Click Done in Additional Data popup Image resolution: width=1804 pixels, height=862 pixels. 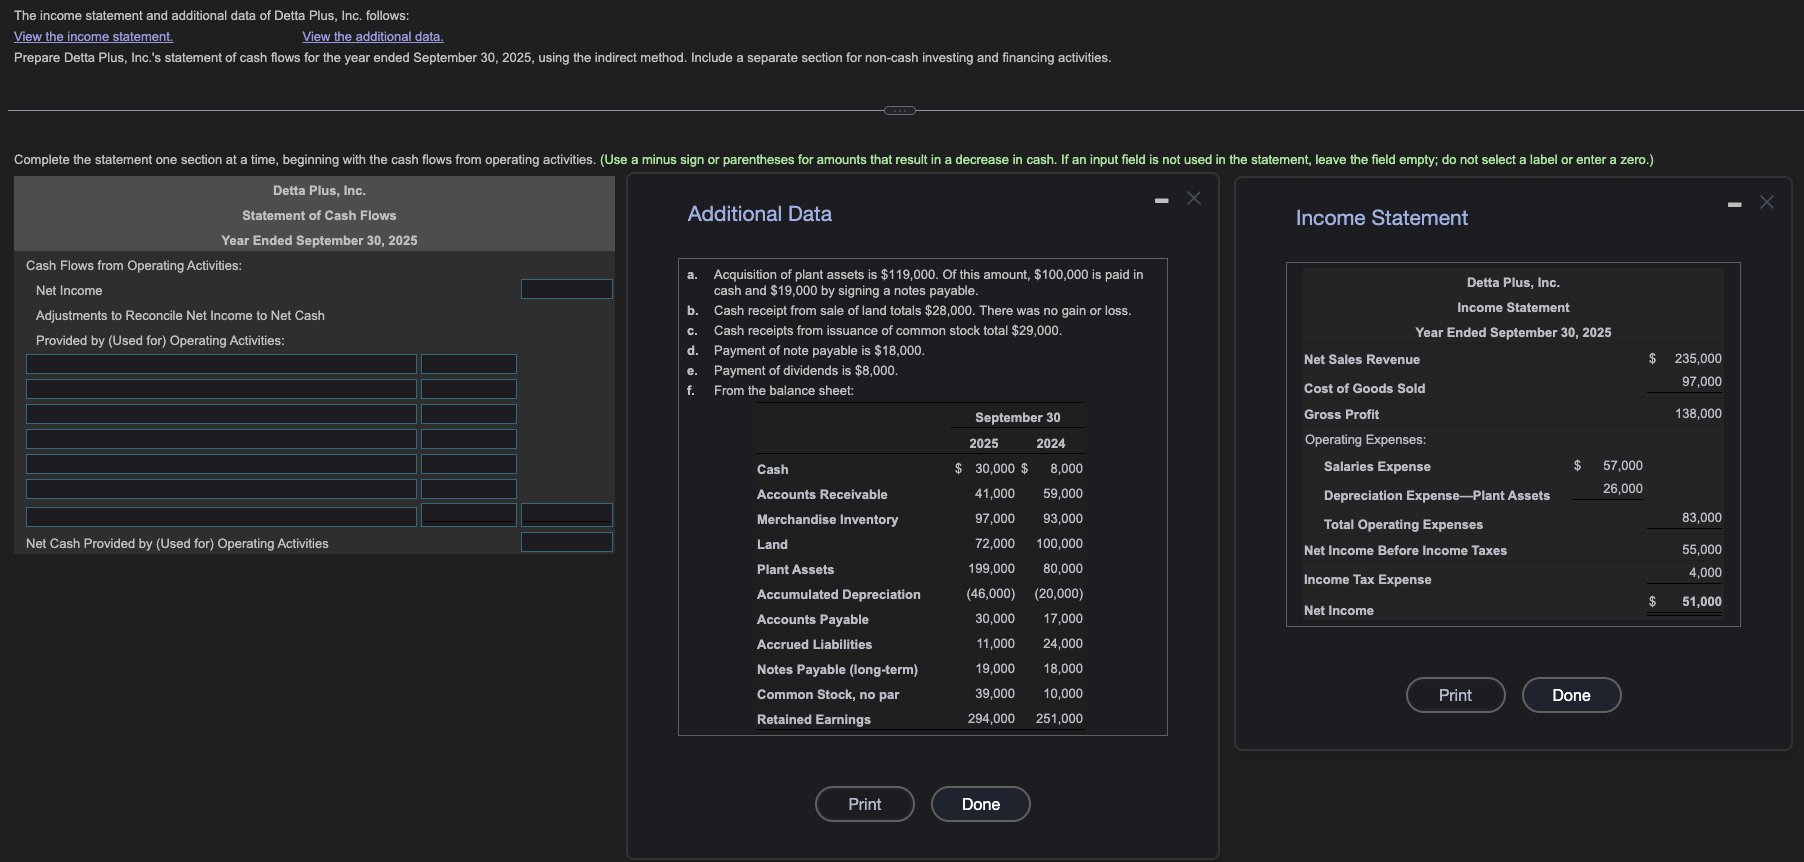[x=981, y=804]
